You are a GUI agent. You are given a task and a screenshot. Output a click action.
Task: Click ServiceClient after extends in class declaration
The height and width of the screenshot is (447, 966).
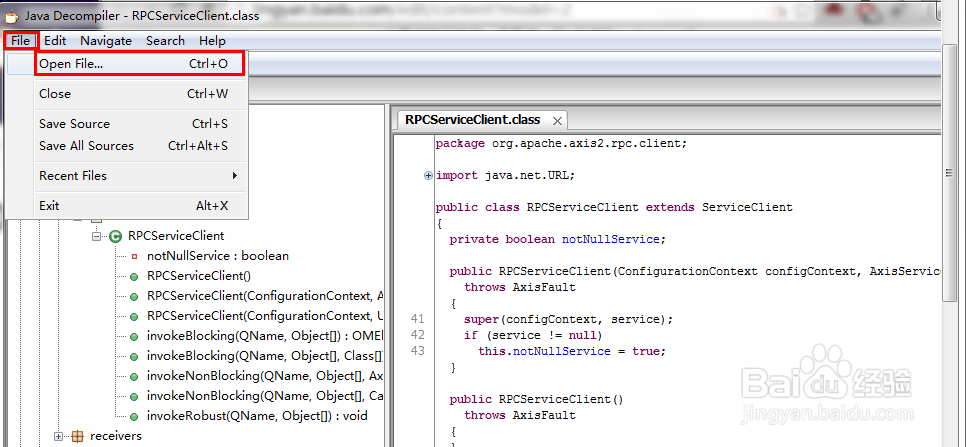pos(747,207)
